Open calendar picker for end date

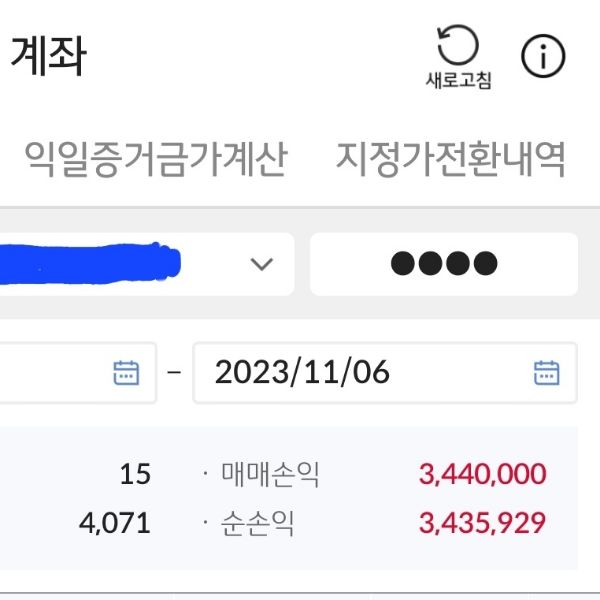[547, 373]
